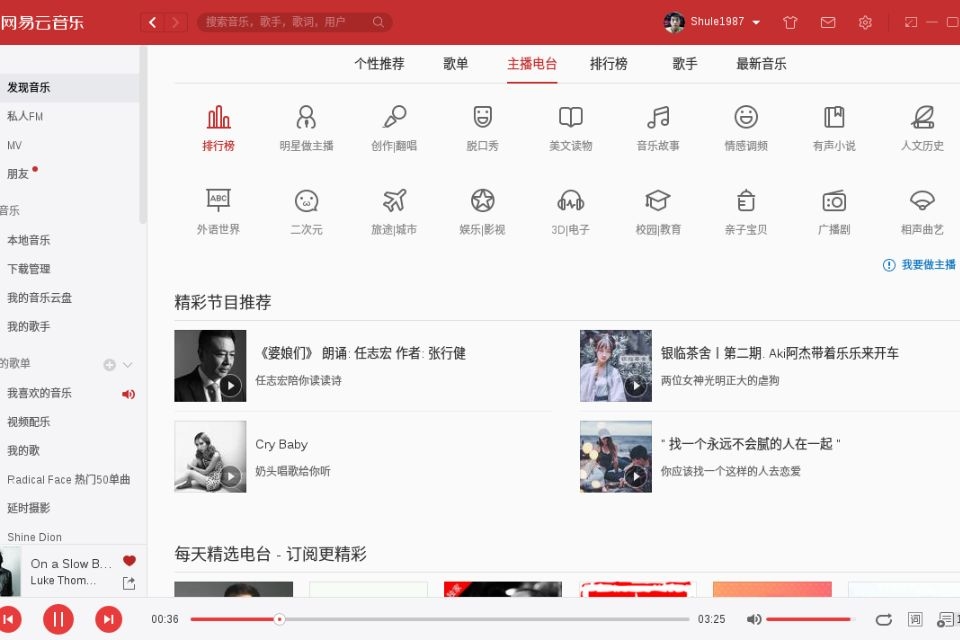Click the back navigation arrow
Screen dimensions: 960x640
point(152,22)
